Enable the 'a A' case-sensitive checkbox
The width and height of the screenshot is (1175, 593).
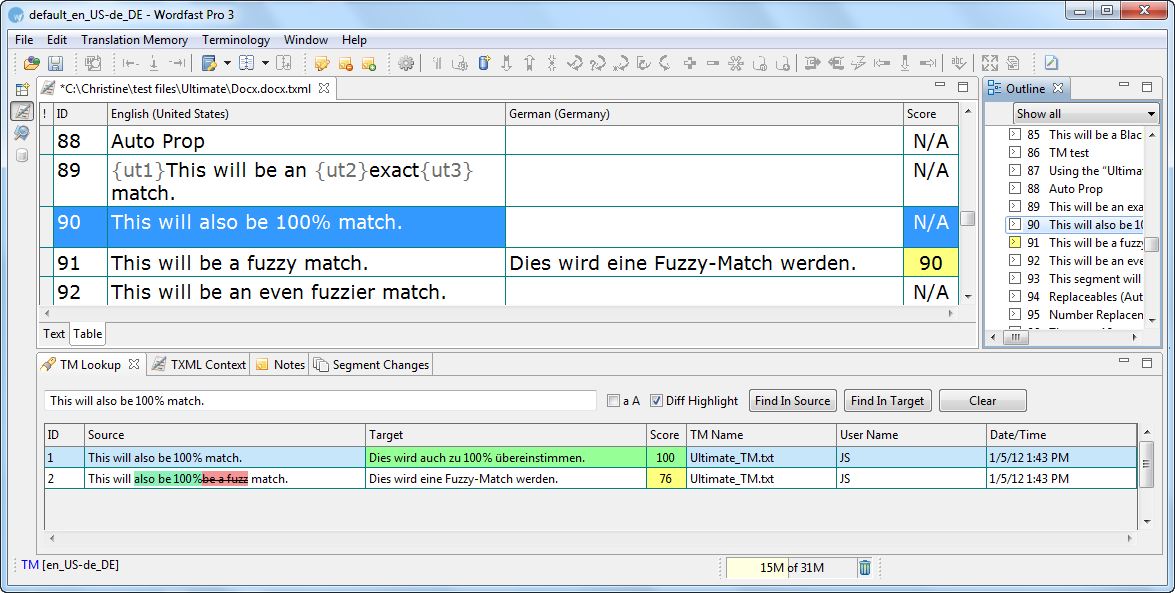tap(613, 401)
